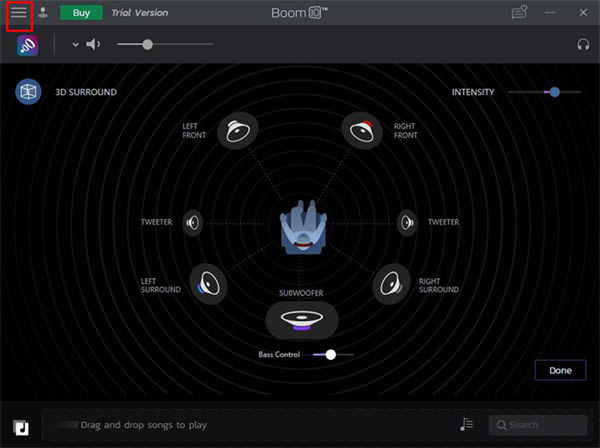This screenshot has height=448, width=600.
Task: Select the headphone type icon
Action: click(583, 45)
